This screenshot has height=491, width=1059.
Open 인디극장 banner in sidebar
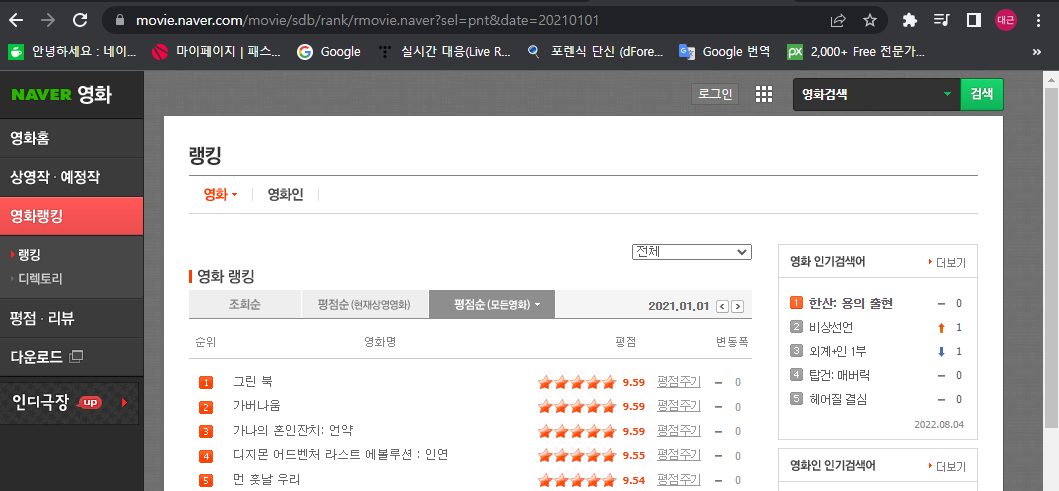70,403
